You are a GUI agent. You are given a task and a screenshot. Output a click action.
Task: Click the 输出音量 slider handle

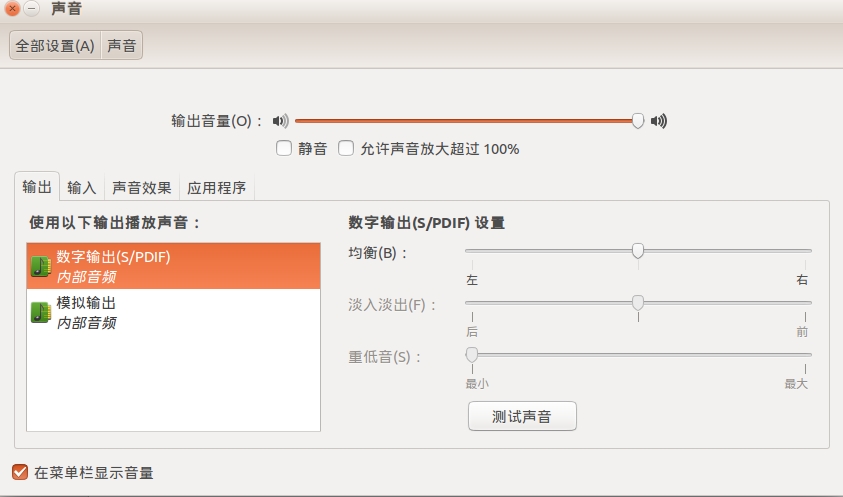638,121
